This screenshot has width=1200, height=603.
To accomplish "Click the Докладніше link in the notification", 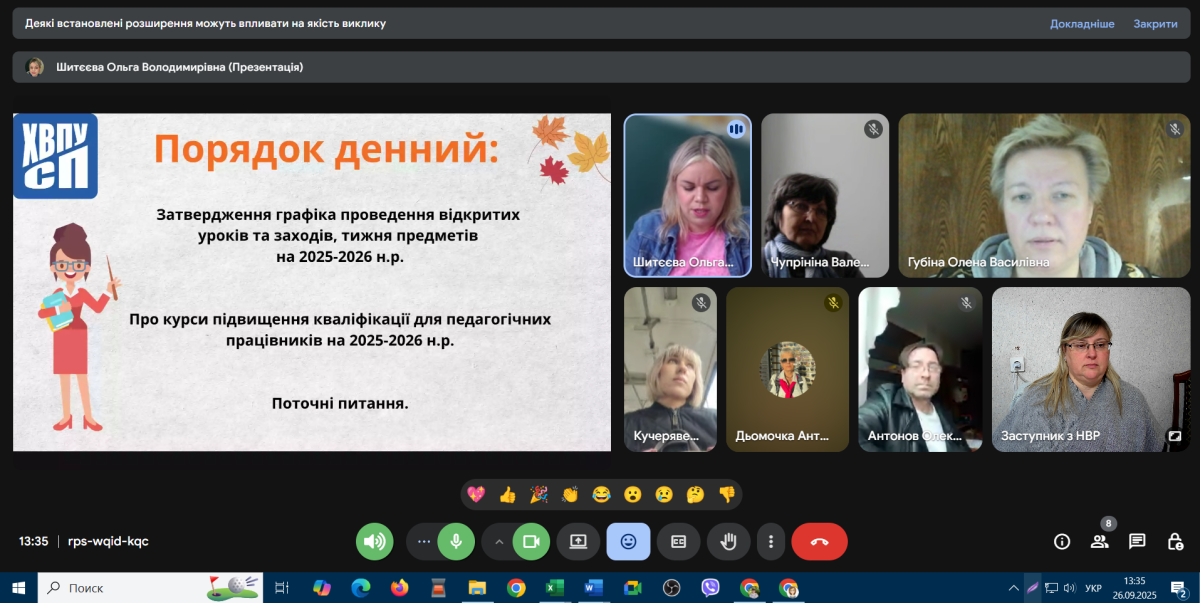I will (1081, 23).
